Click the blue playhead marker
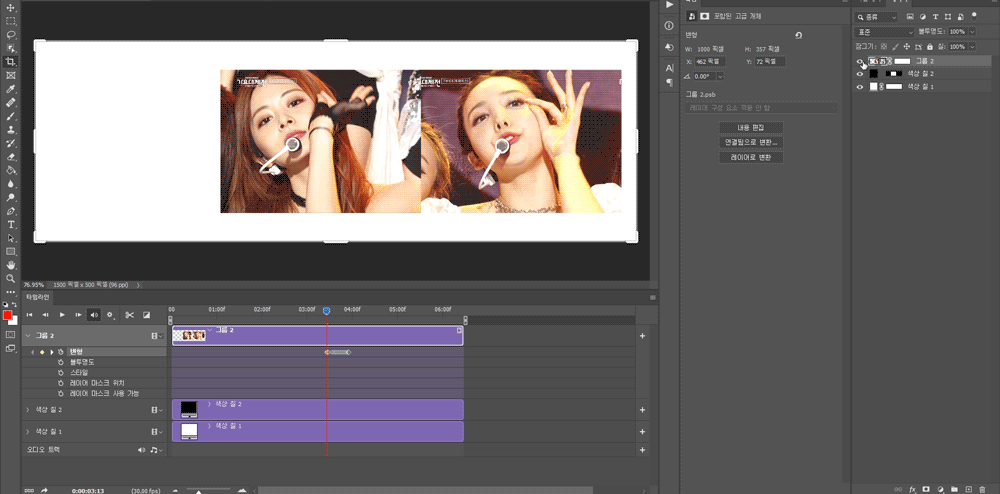 327,310
